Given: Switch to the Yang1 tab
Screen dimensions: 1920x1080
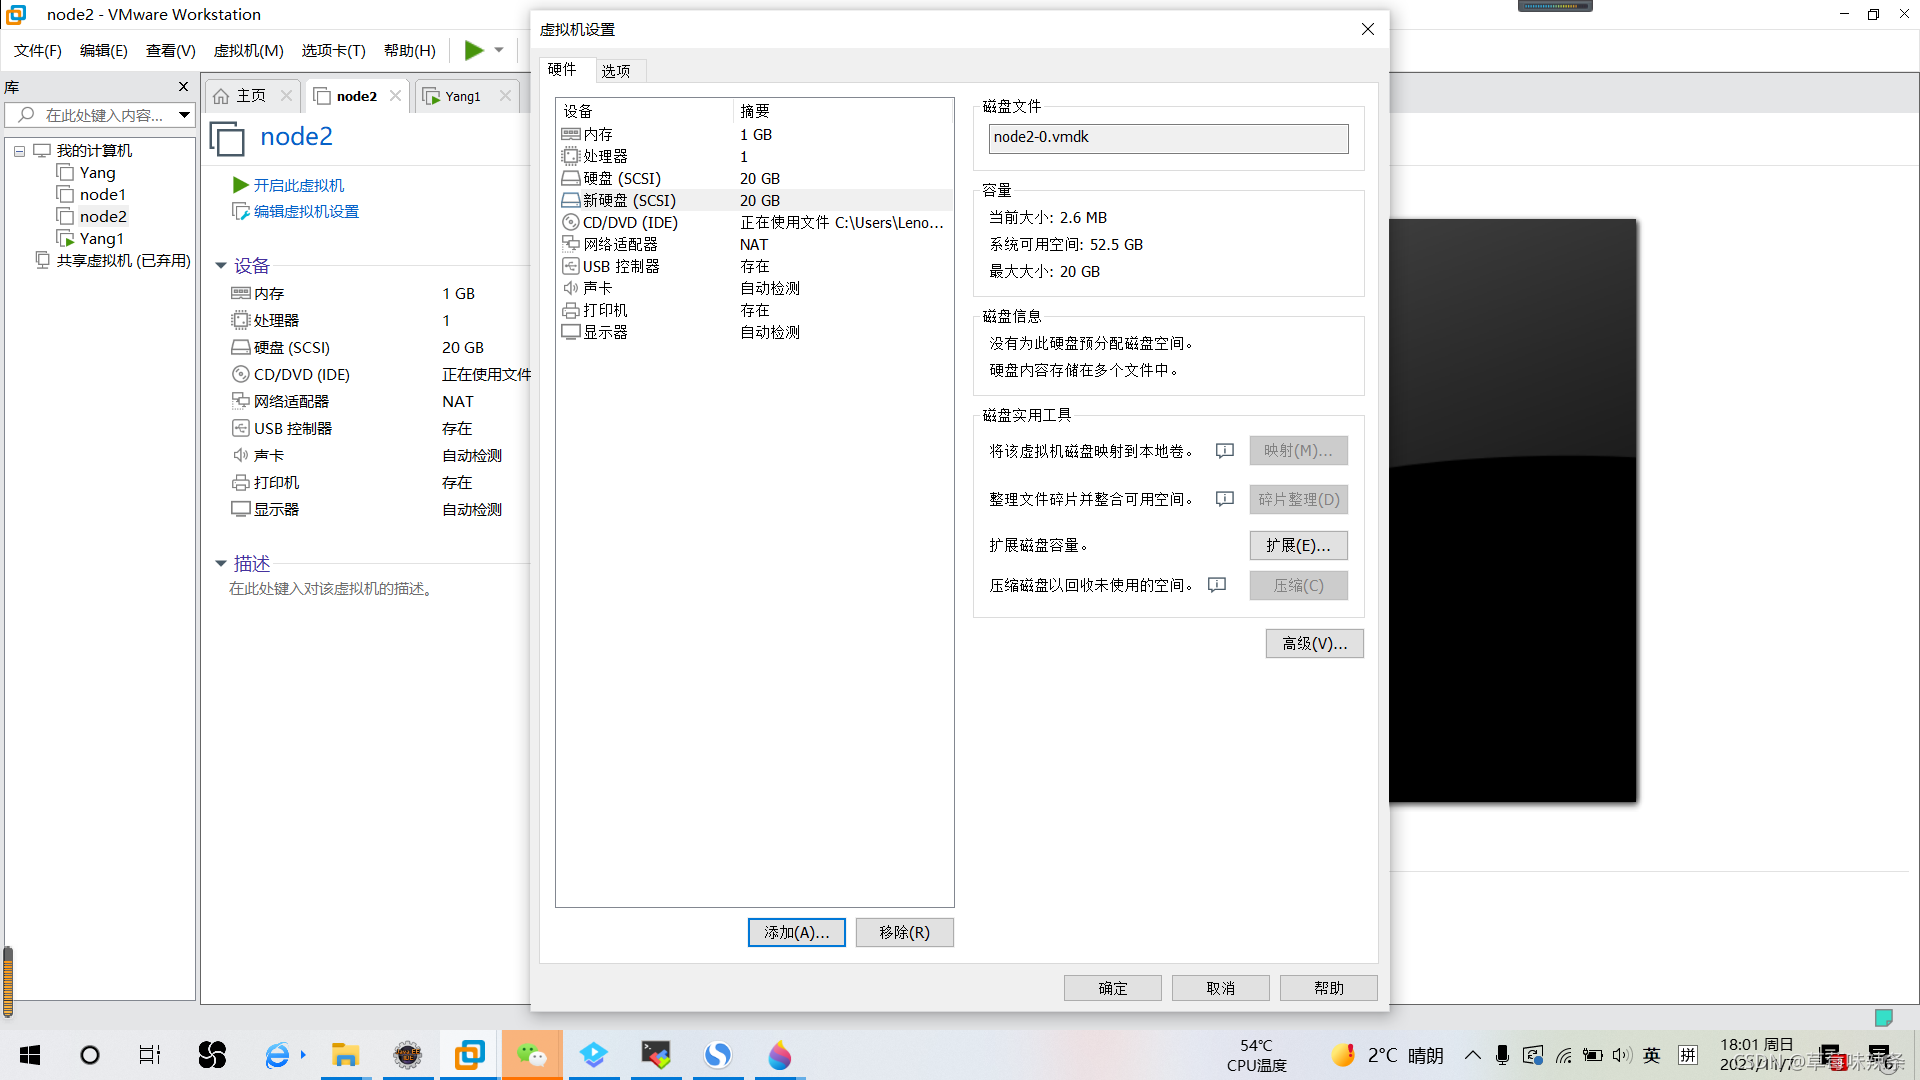Looking at the screenshot, I should 462,96.
